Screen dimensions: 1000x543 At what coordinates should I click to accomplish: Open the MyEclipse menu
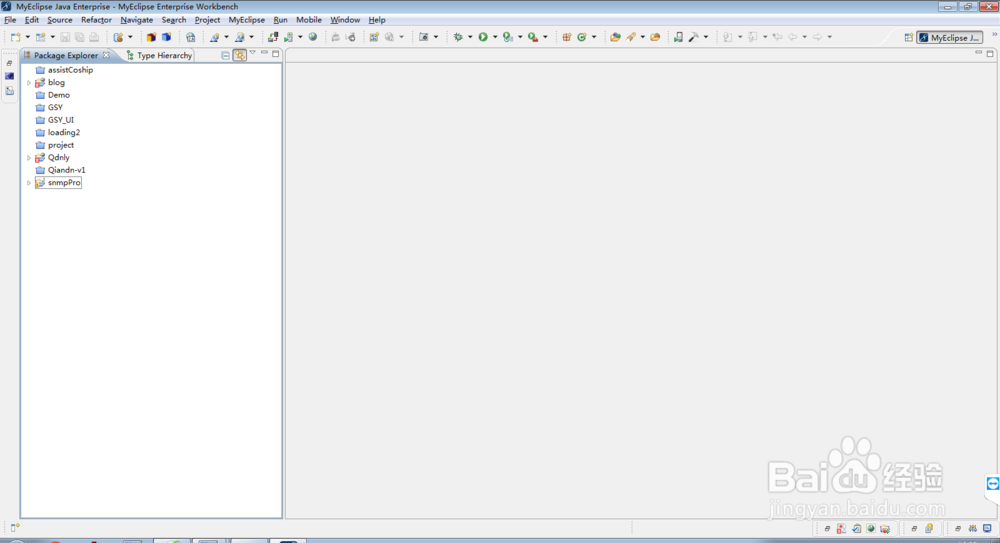[x=246, y=20]
